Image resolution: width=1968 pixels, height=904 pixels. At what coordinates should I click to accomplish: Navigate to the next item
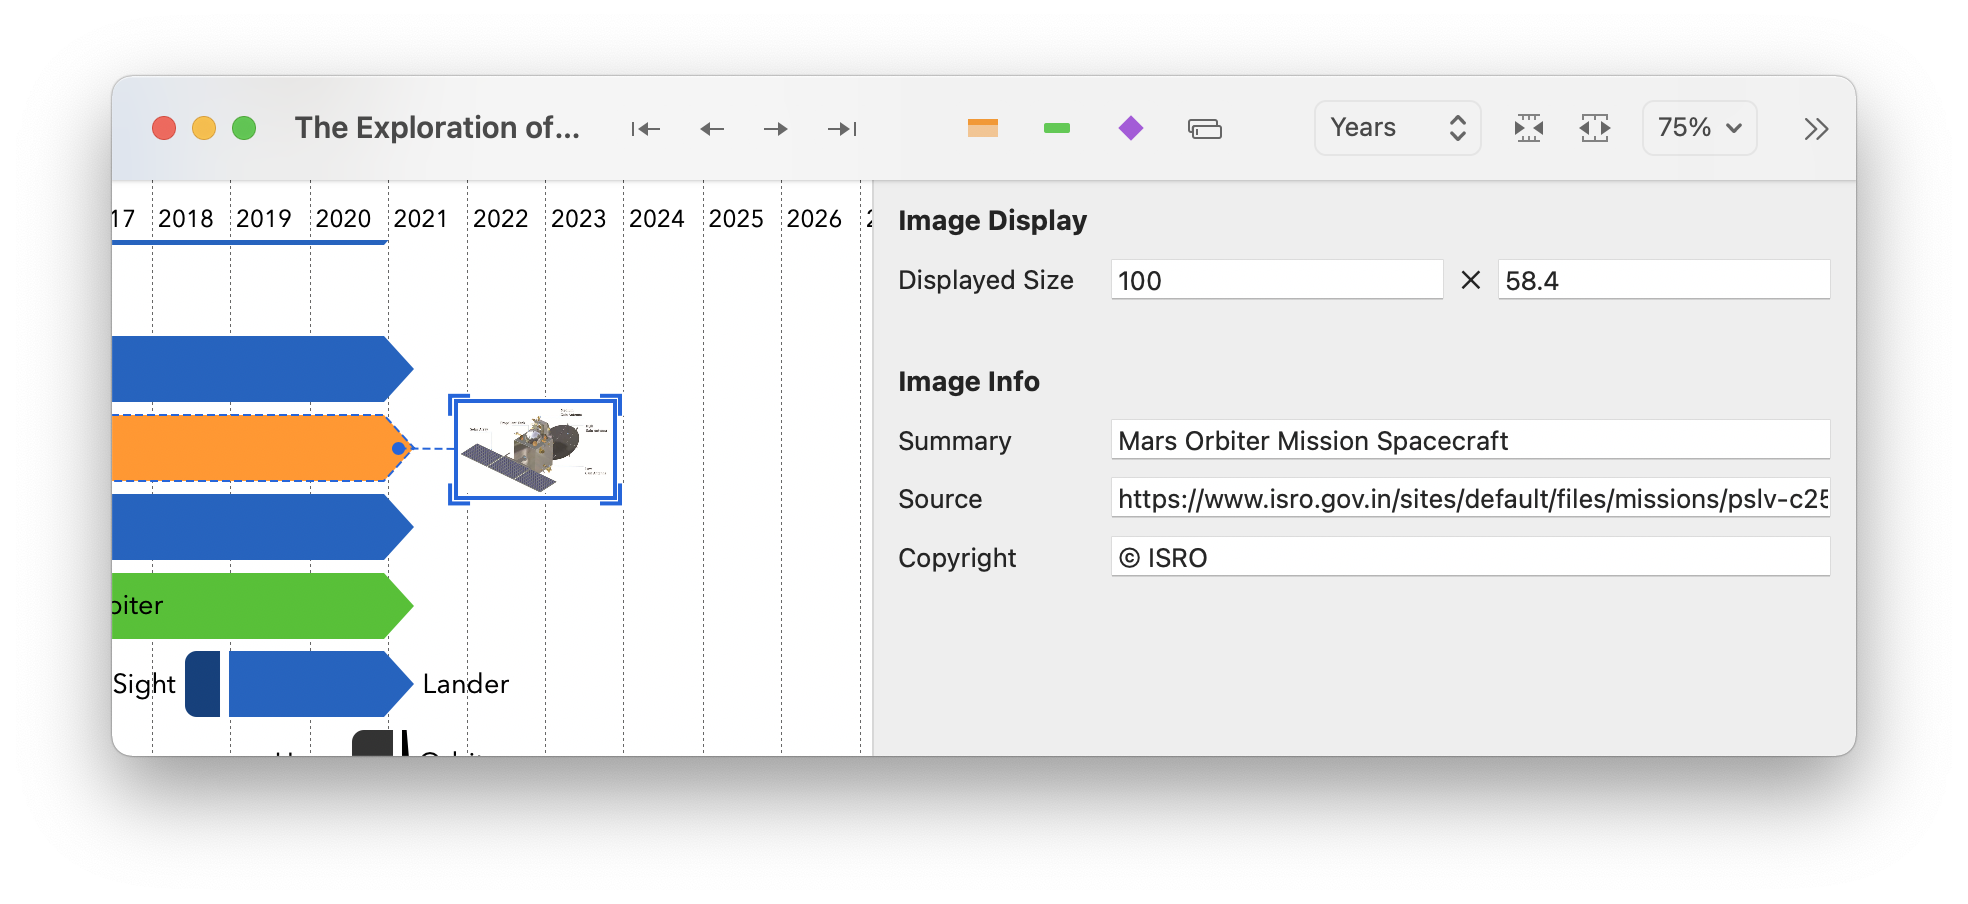coord(775,128)
